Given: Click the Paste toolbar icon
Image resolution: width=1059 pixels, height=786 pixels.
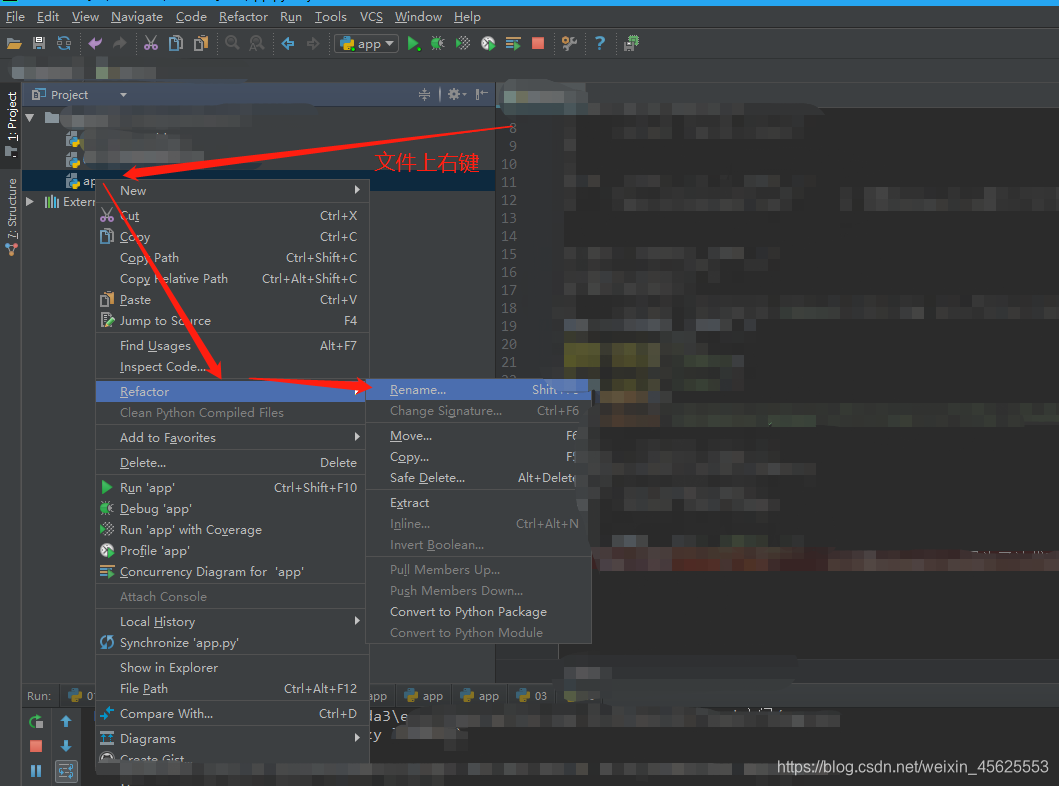Looking at the screenshot, I should 201,44.
